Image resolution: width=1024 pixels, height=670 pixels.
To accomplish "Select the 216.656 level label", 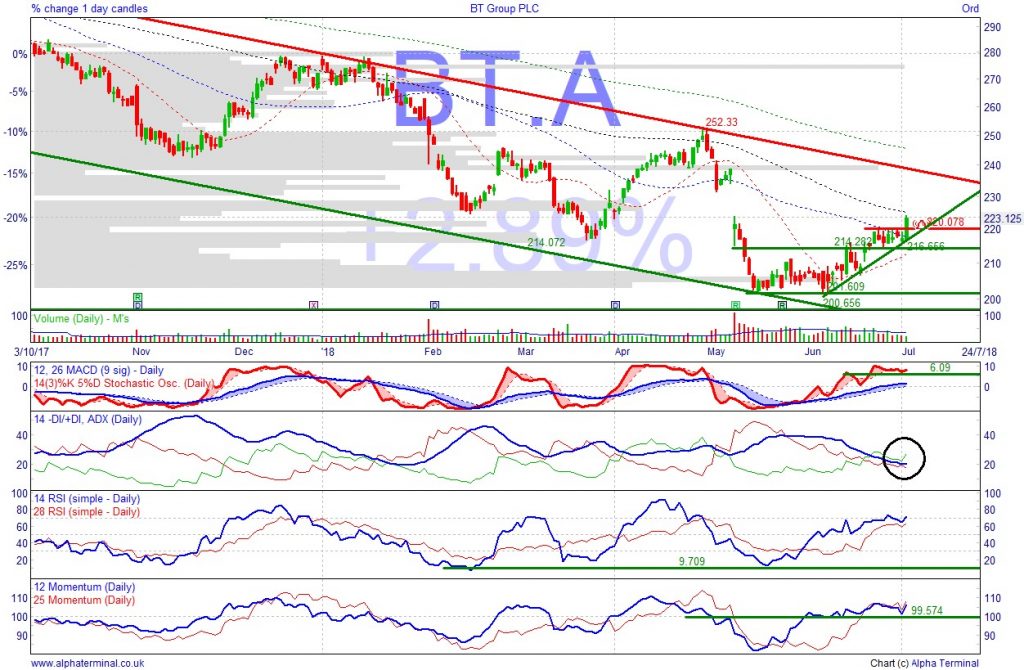I will (x=925, y=246).
